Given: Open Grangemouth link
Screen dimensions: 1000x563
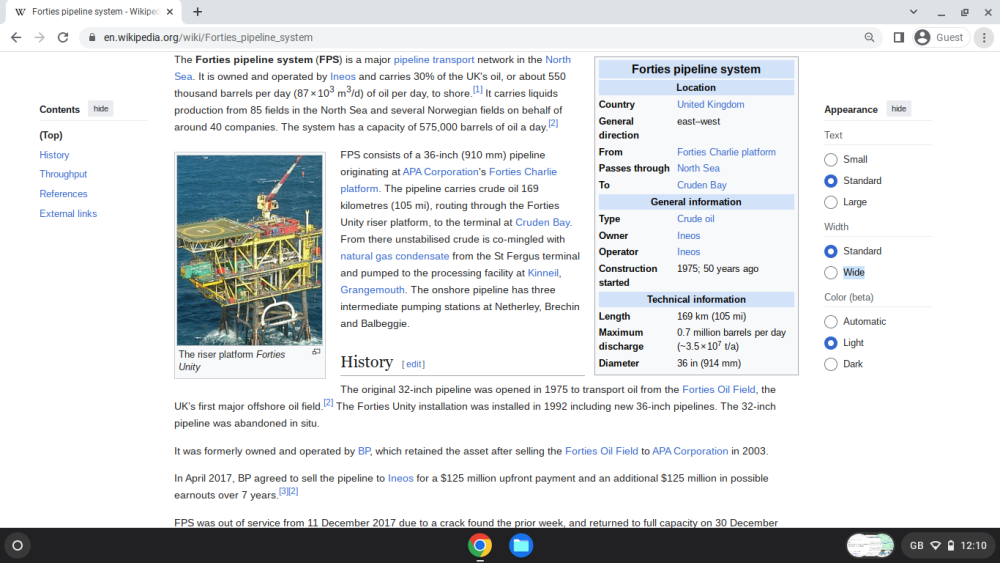Looking at the screenshot, I should pyautogui.click(x=372, y=290).
